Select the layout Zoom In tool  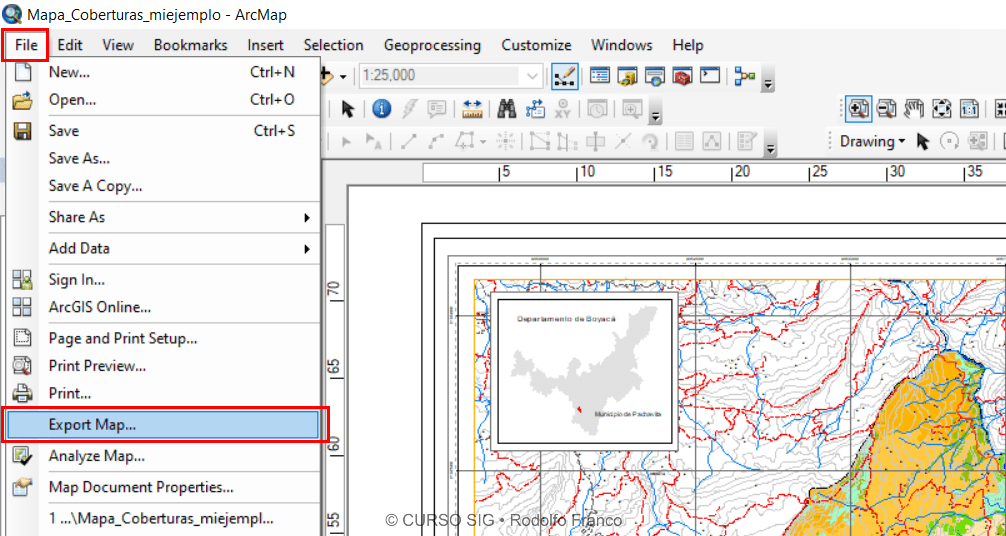[x=858, y=109]
